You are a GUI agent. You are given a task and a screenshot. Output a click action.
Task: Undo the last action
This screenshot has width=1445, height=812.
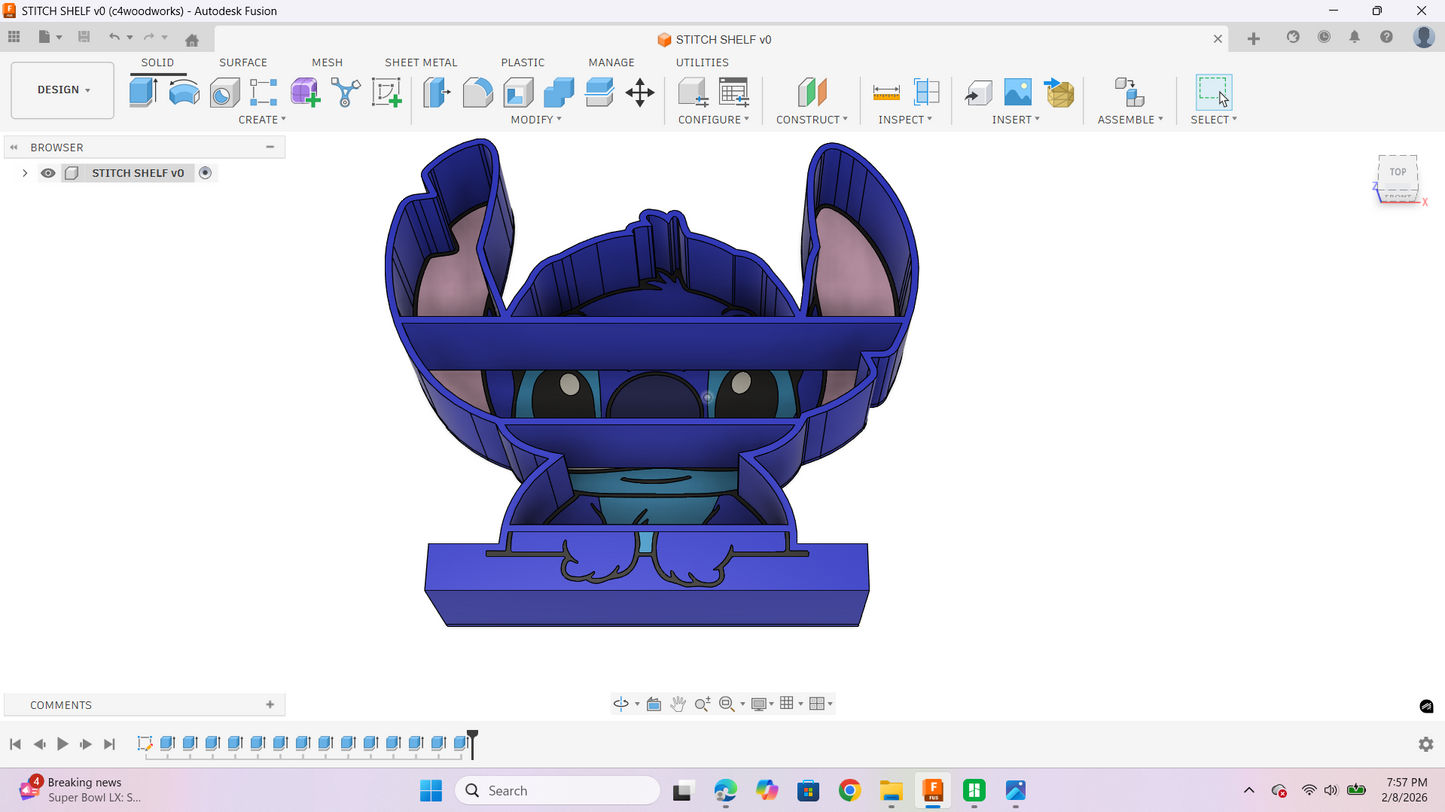(115, 37)
